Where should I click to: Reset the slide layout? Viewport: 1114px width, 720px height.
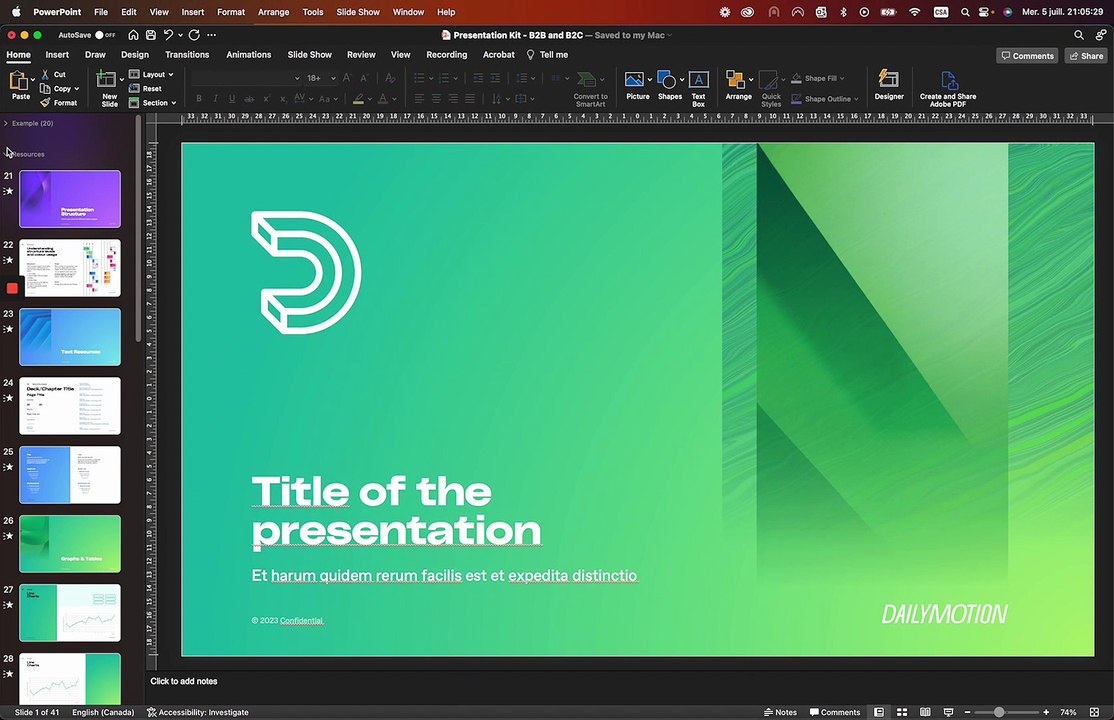pos(145,88)
